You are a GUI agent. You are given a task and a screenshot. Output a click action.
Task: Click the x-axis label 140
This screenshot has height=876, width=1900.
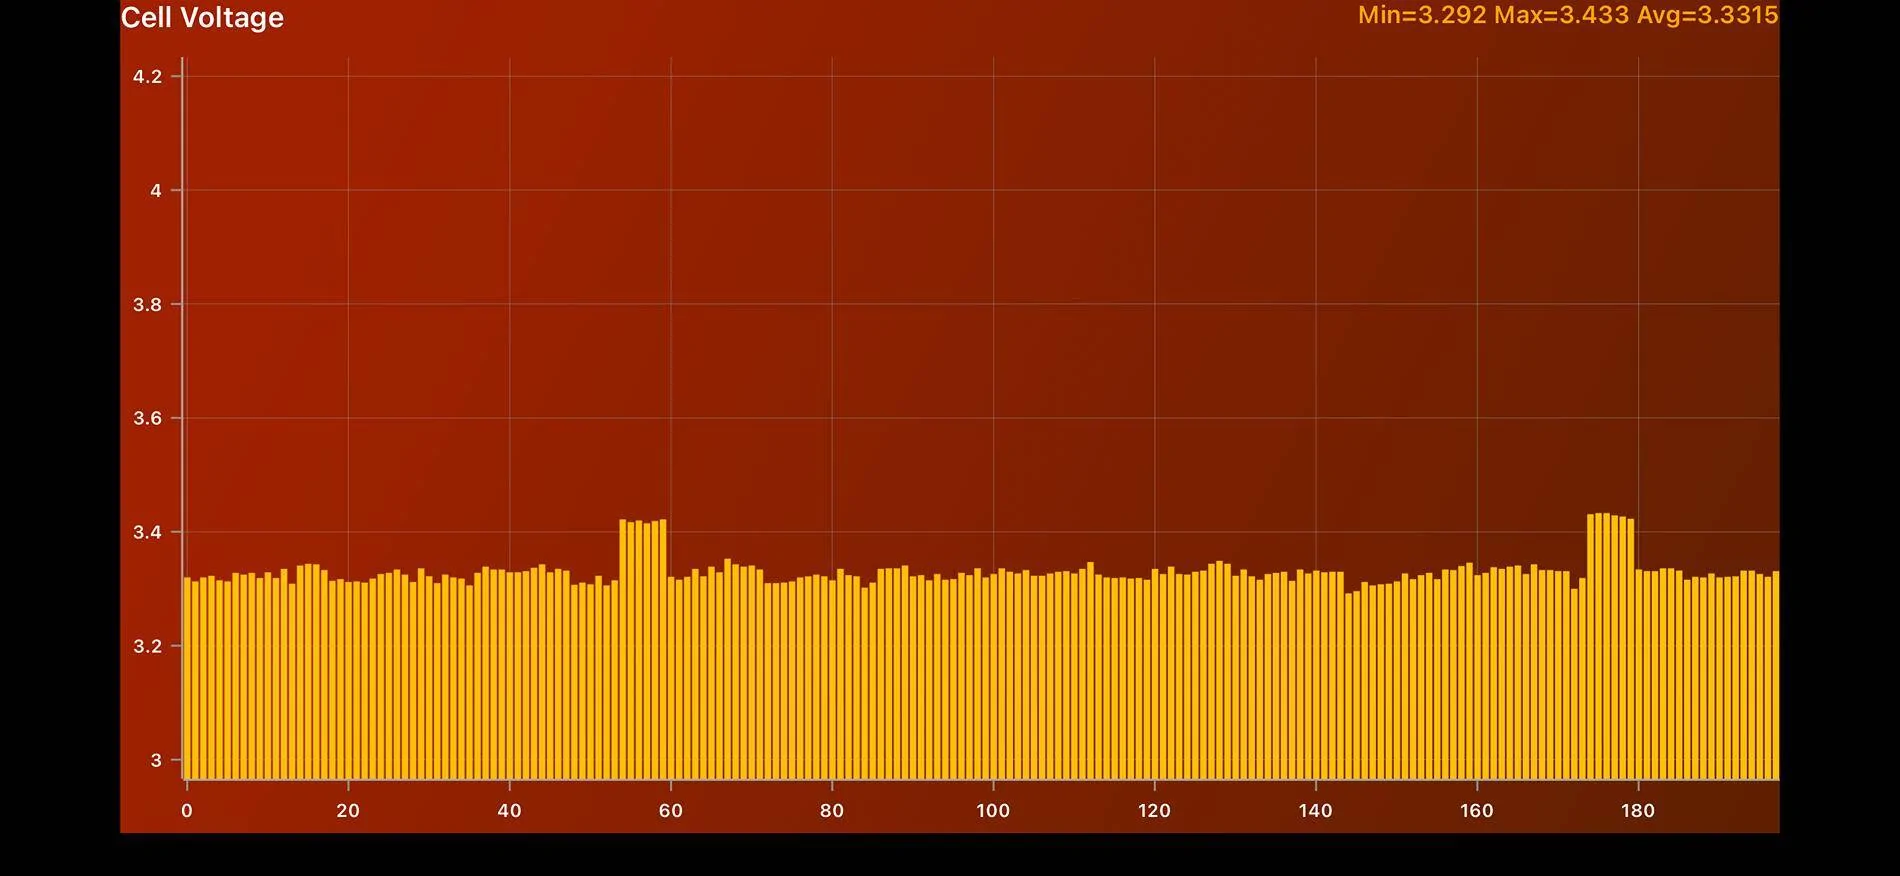click(1316, 811)
